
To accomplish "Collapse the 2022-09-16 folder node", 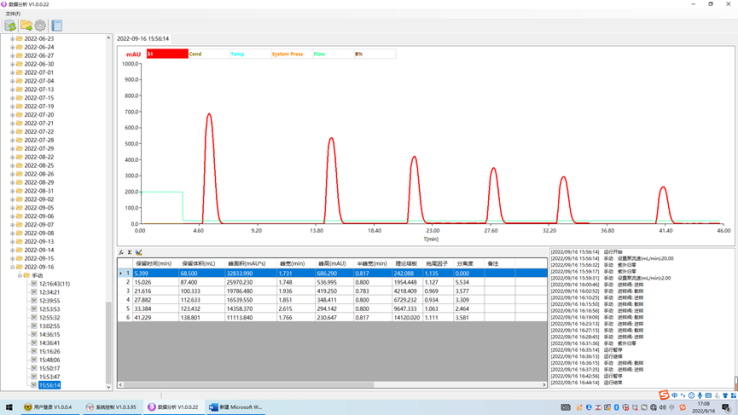I will tap(12, 267).
